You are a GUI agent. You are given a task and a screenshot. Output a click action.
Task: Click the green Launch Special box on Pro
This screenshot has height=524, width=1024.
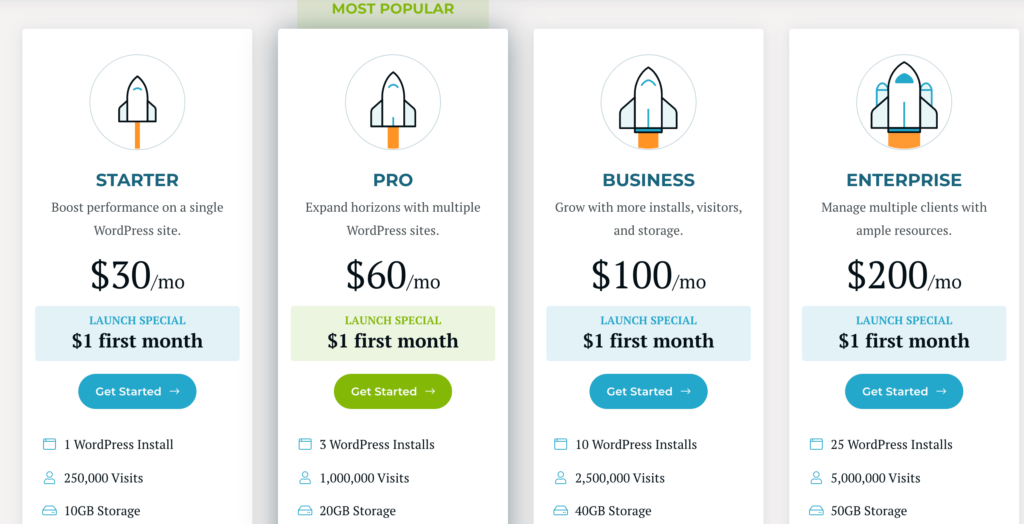pyautogui.click(x=392, y=333)
